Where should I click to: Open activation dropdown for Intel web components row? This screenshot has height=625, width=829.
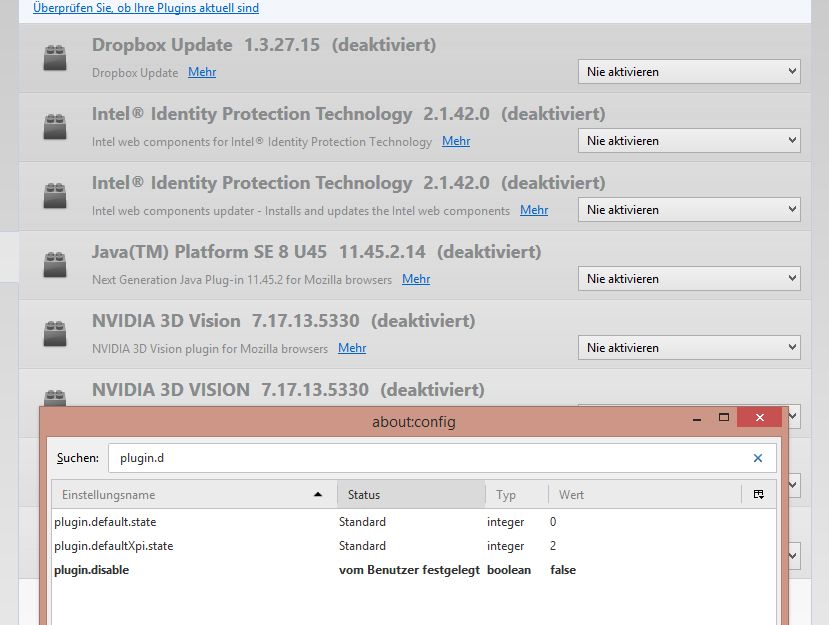click(689, 141)
